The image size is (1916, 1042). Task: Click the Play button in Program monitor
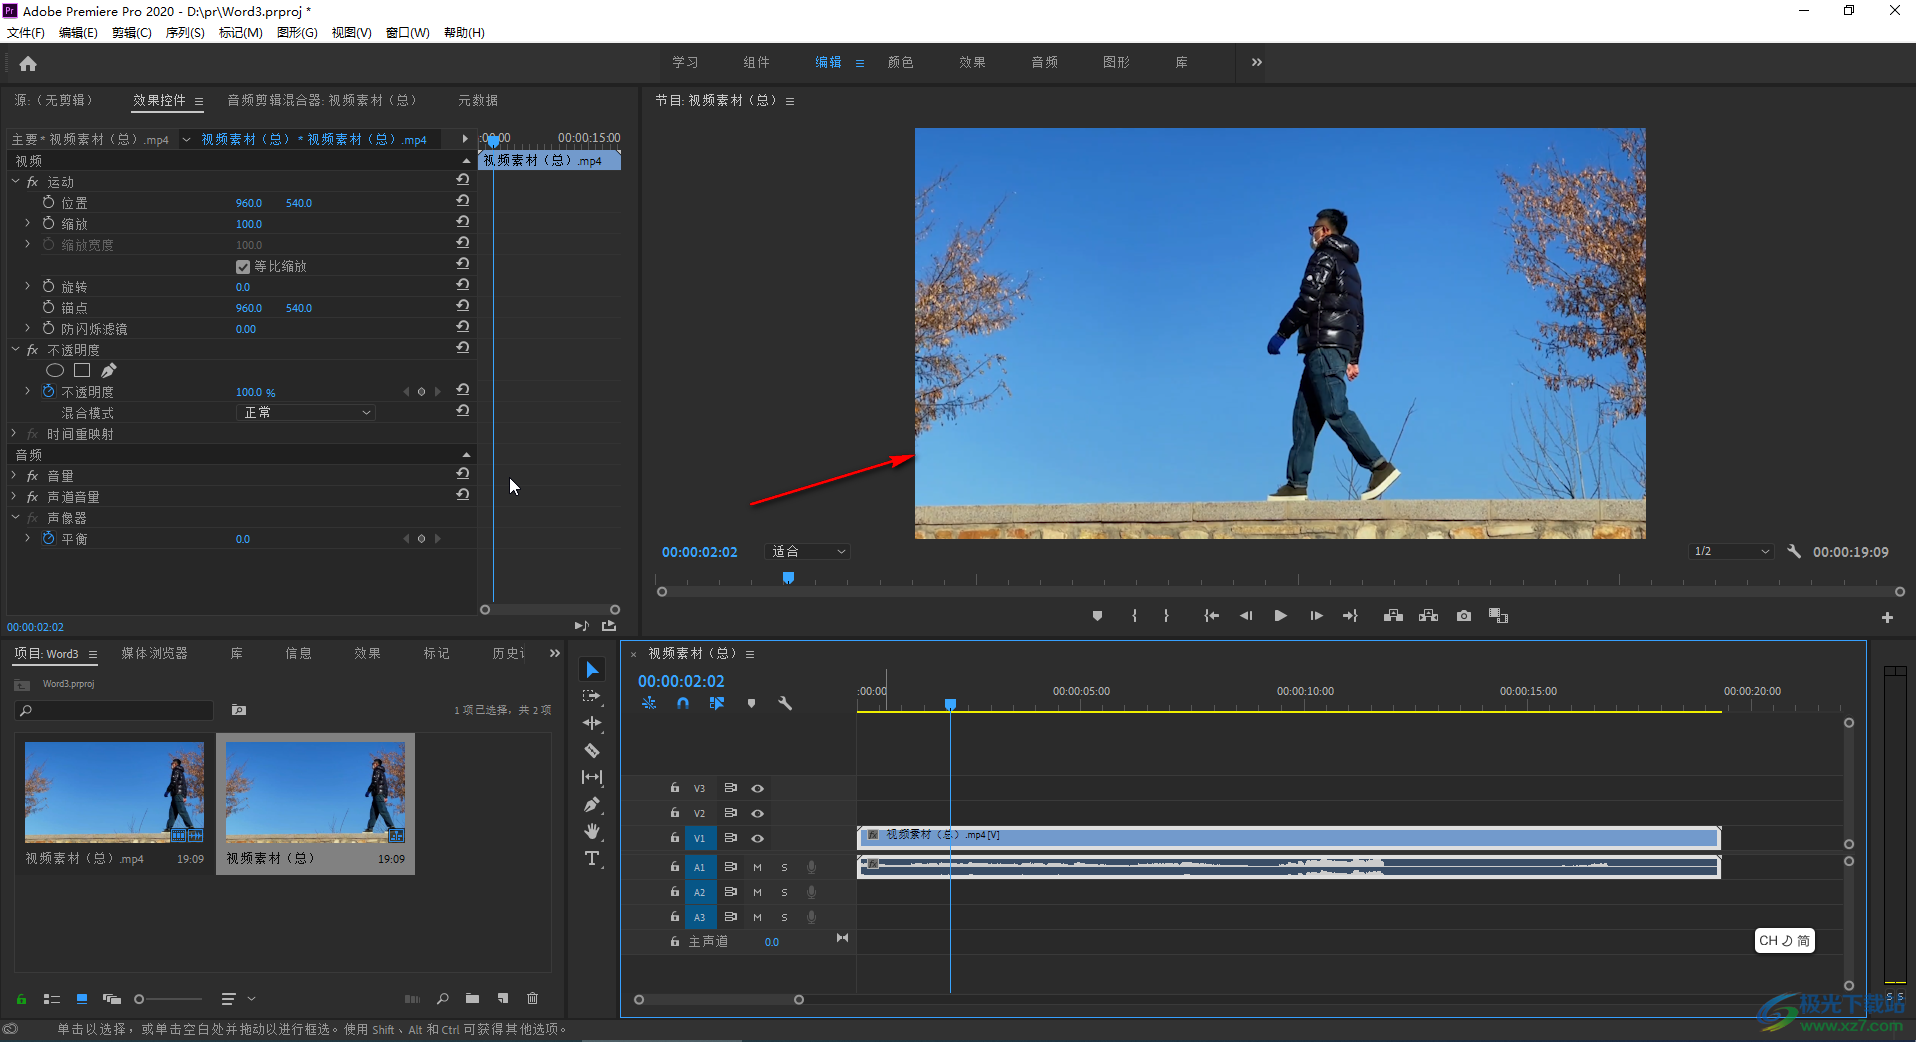(x=1280, y=616)
